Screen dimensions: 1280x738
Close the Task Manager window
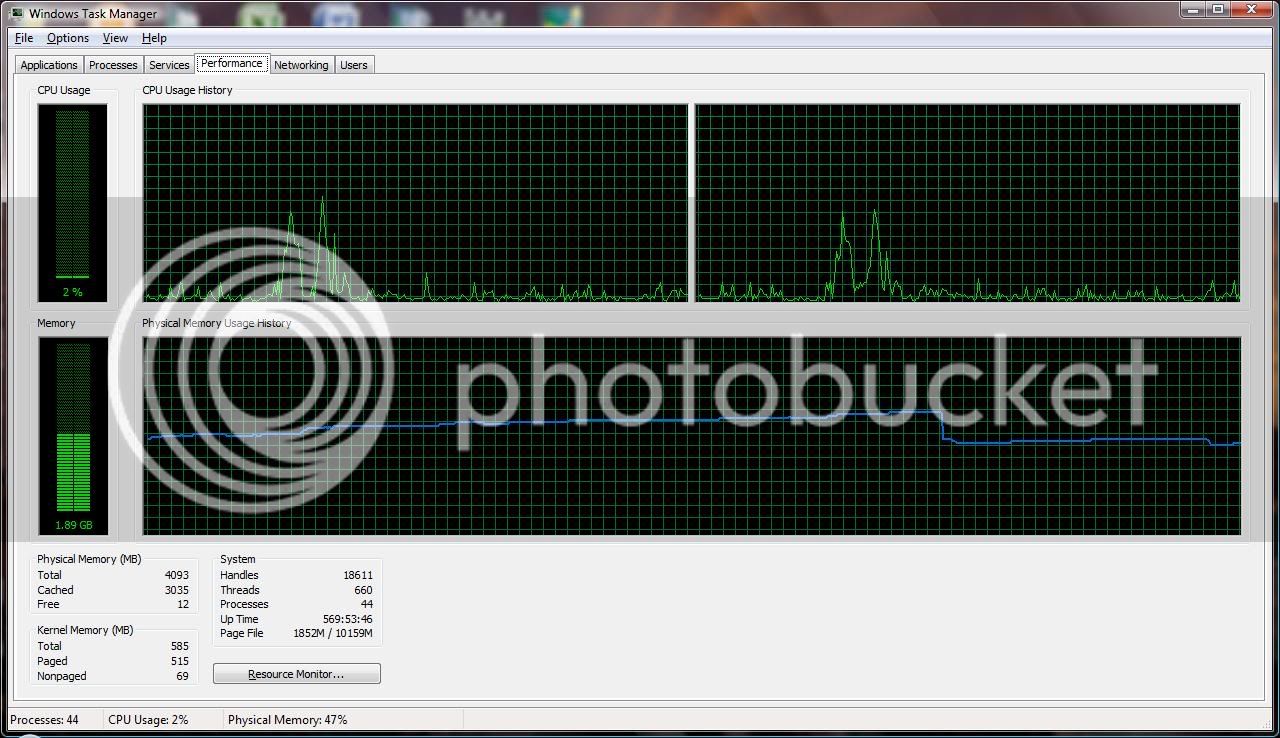(1253, 10)
